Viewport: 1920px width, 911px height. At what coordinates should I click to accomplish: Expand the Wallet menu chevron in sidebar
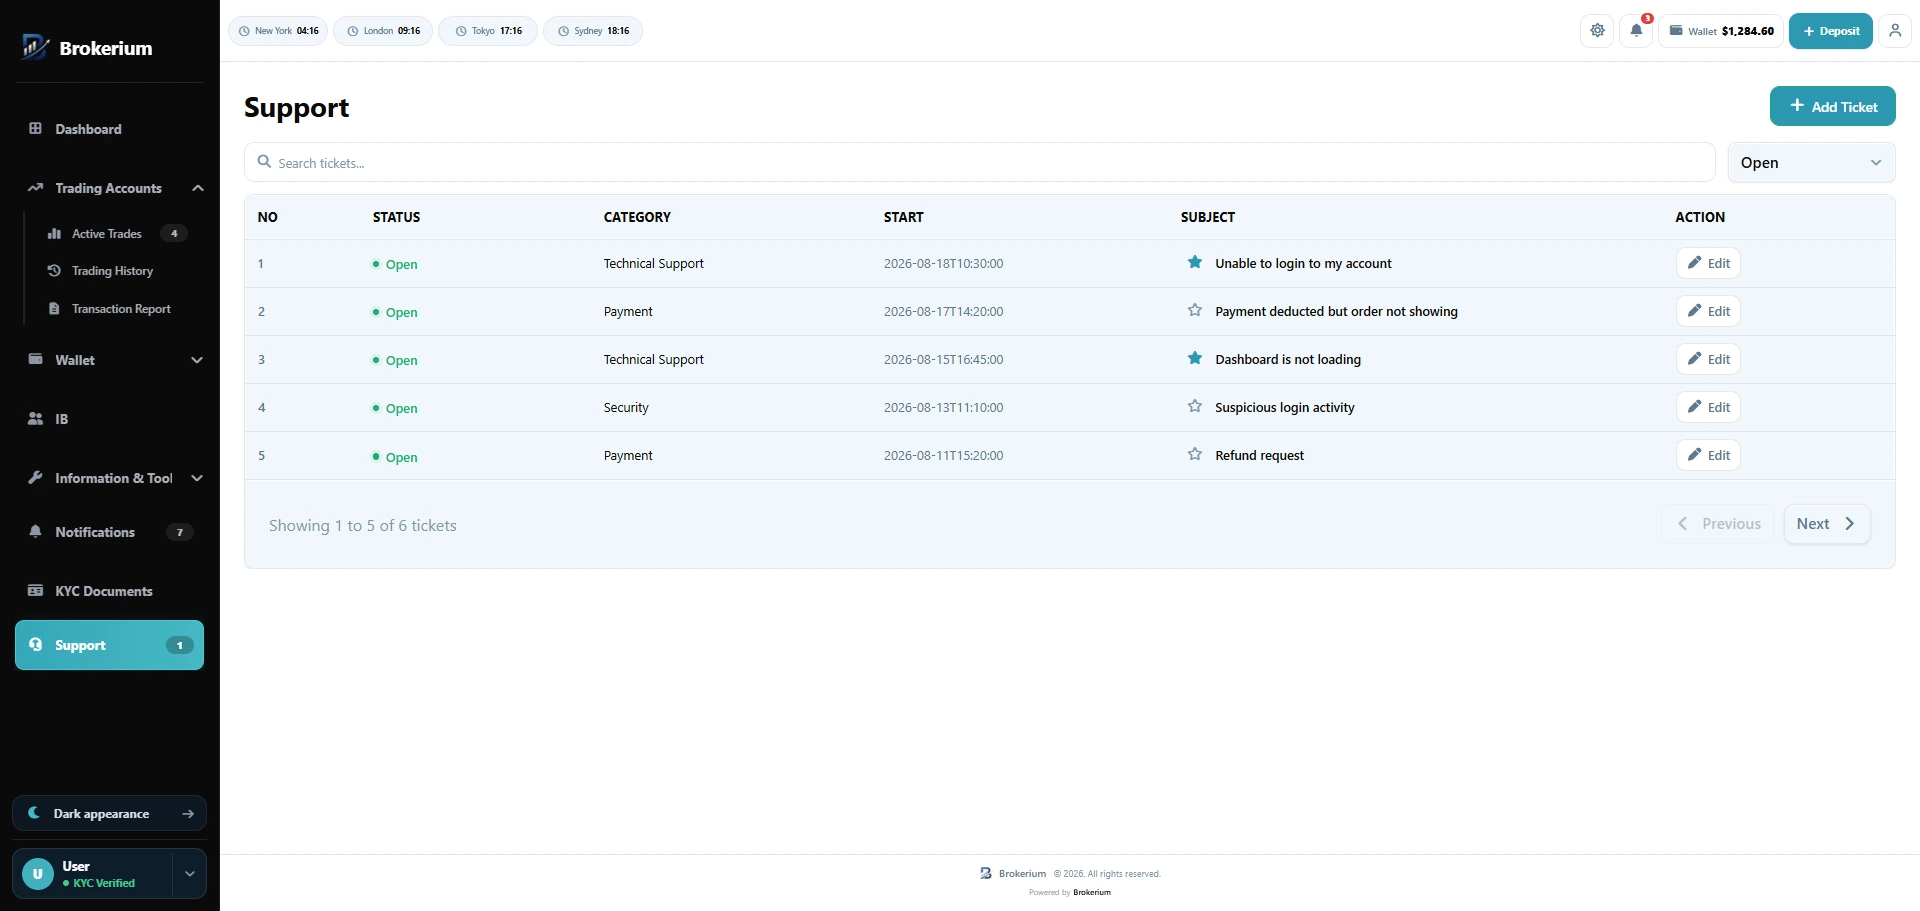click(197, 360)
